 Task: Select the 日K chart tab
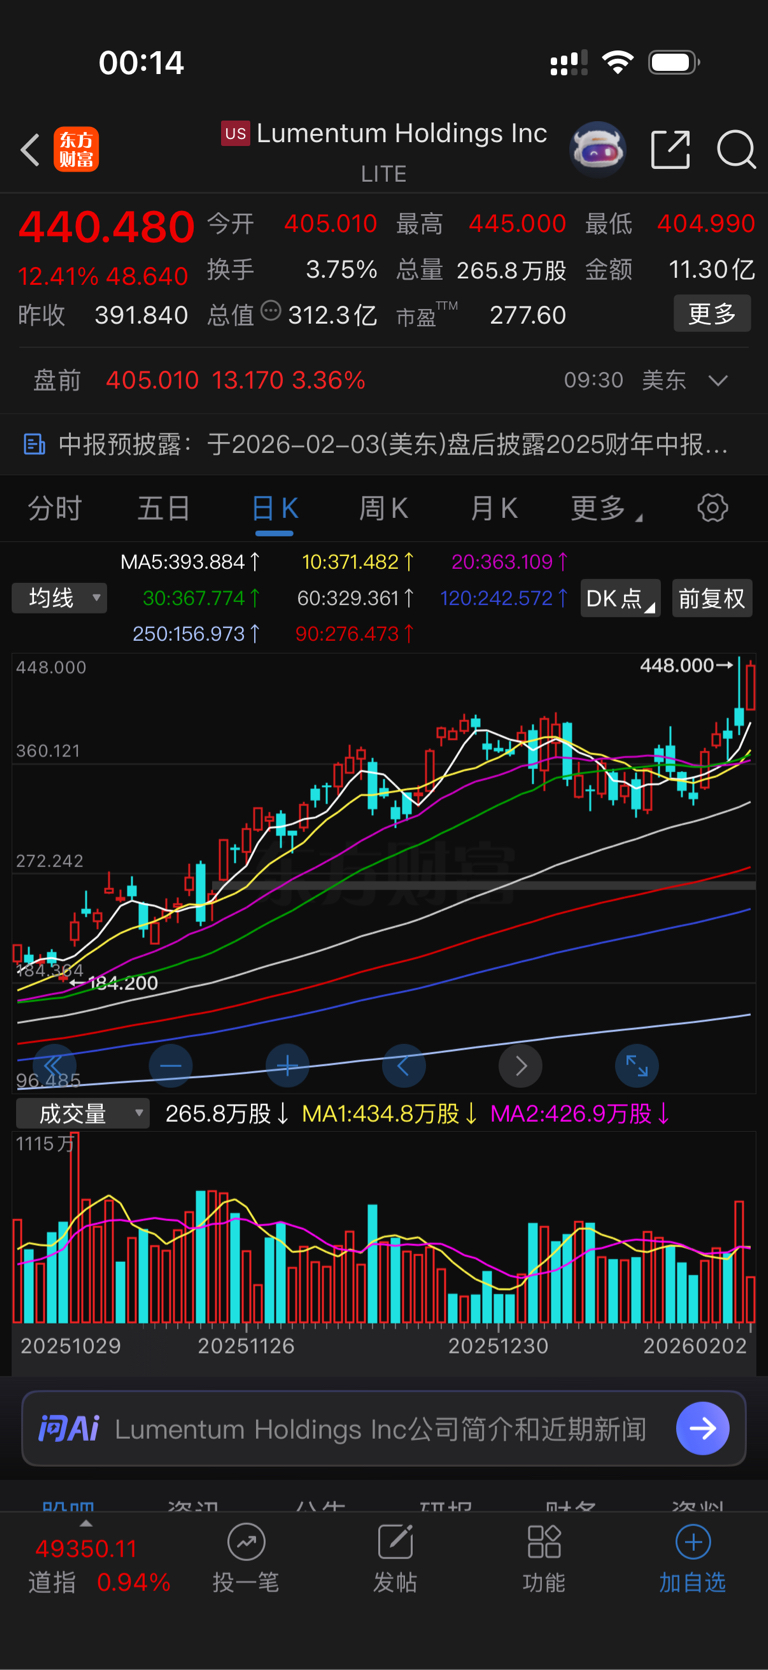pyautogui.click(x=274, y=508)
